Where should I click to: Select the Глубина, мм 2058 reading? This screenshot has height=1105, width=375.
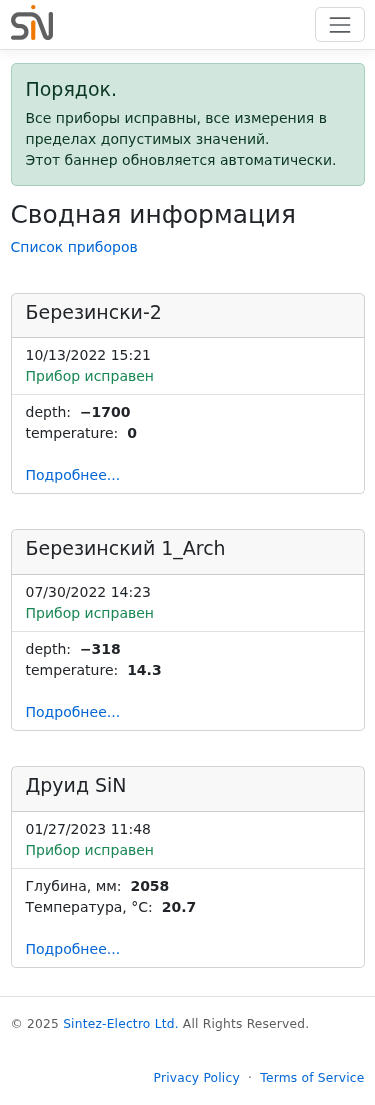97,887
